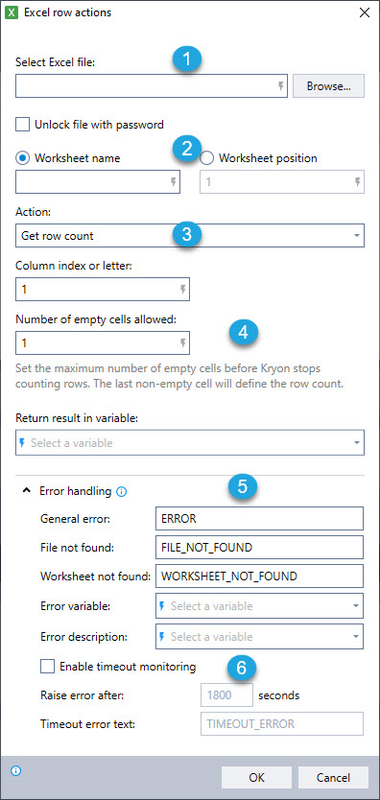
Task: Check Enable timeout monitoring
Action: pyautogui.click(x=47, y=666)
